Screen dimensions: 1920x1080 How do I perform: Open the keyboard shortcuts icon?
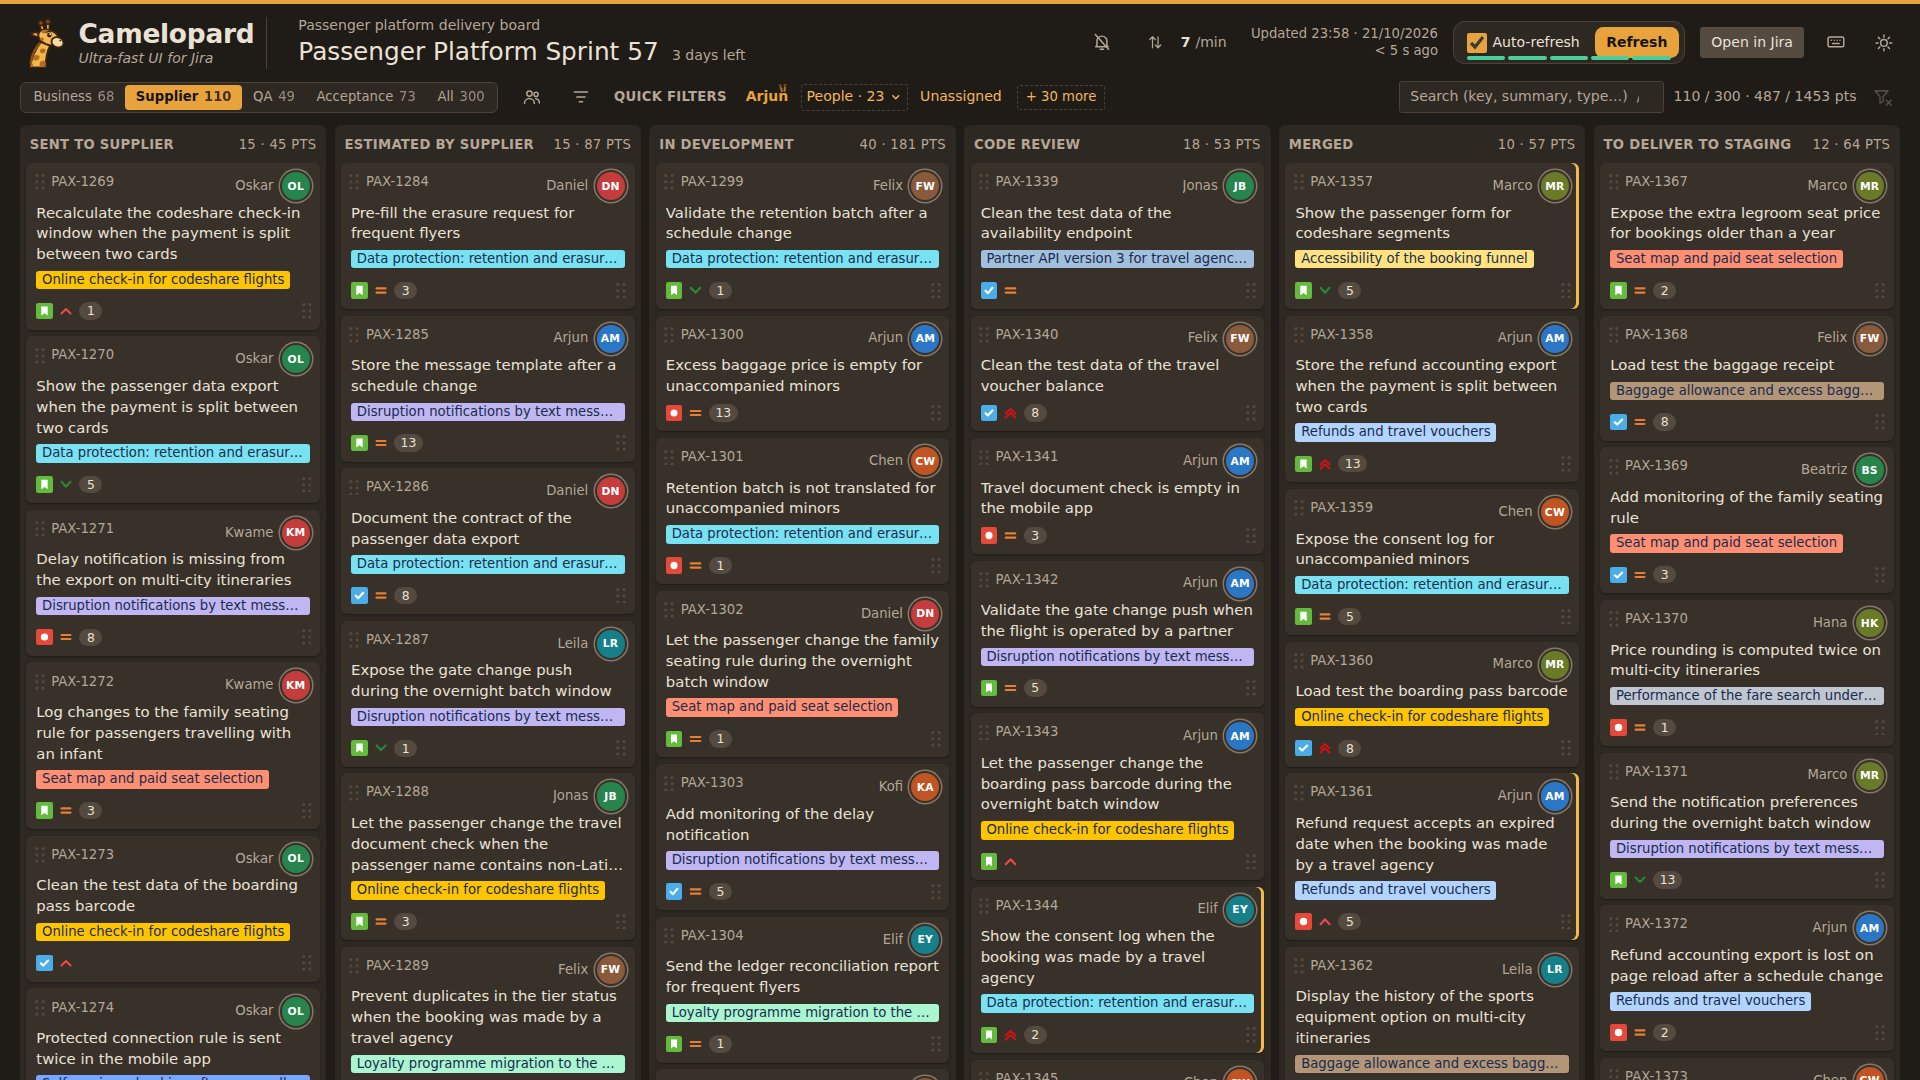(x=1836, y=42)
